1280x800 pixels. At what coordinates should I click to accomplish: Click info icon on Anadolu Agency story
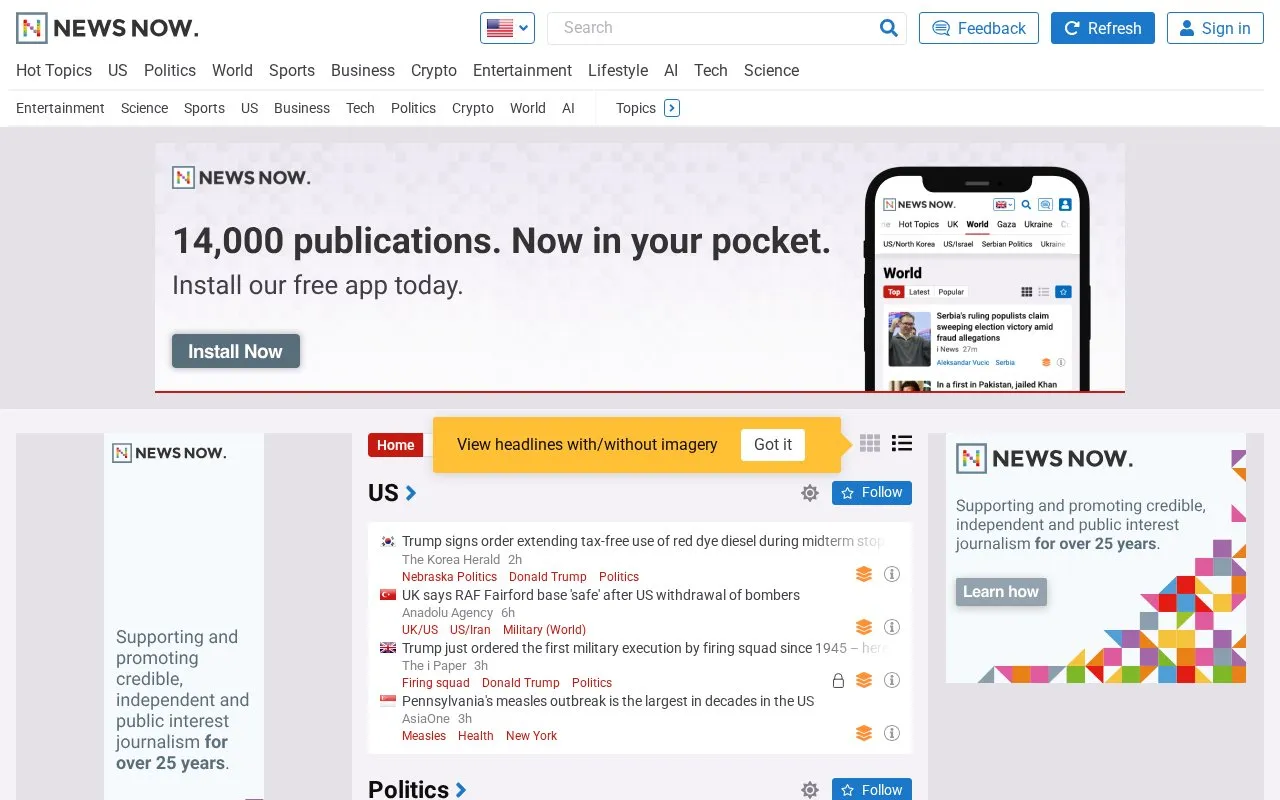tap(892, 627)
